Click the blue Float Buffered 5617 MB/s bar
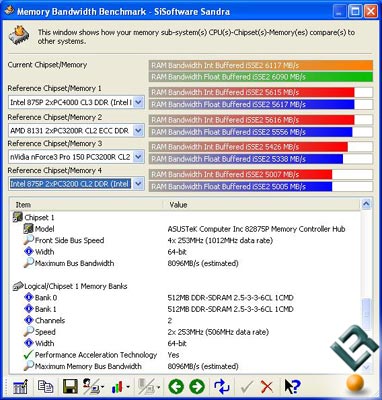 pyautogui.click(x=252, y=104)
